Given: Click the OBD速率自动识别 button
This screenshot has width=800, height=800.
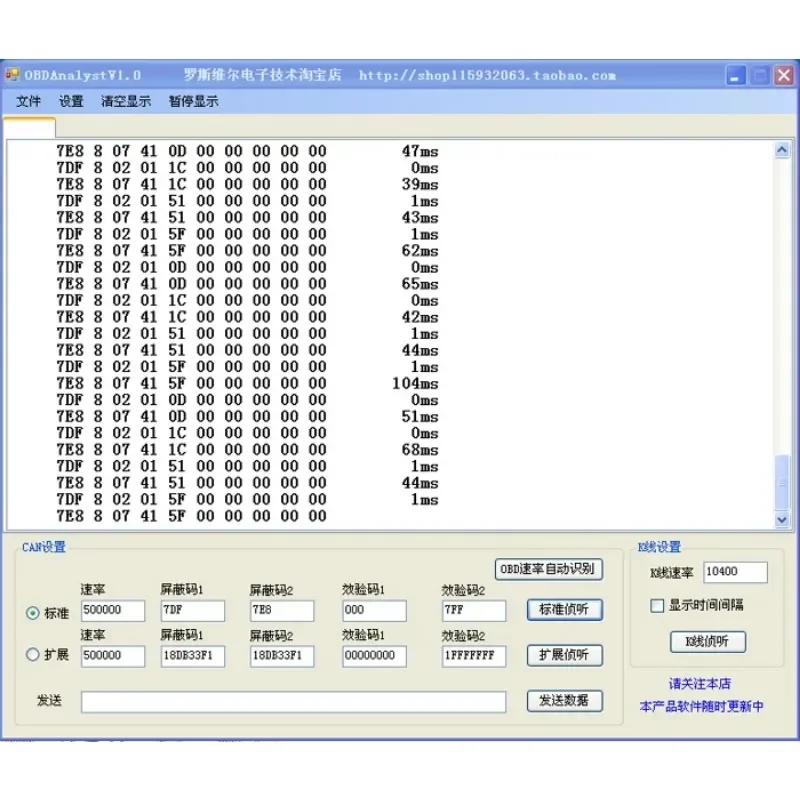Looking at the screenshot, I should pyautogui.click(x=548, y=569).
